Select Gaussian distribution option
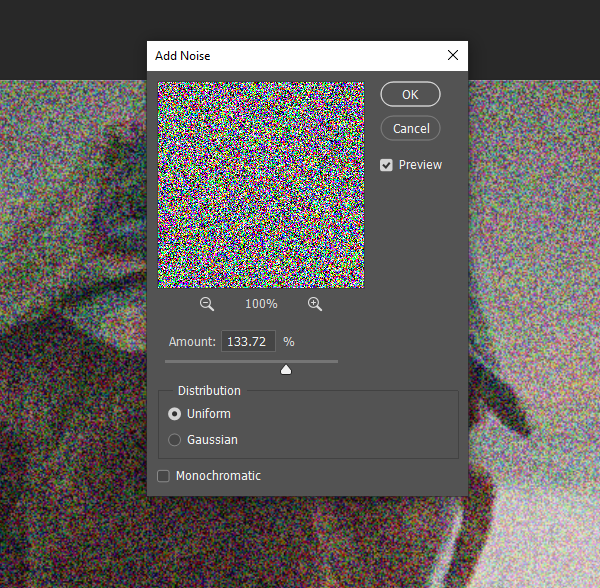The width and height of the screenshot is (600, 588). 174,440
